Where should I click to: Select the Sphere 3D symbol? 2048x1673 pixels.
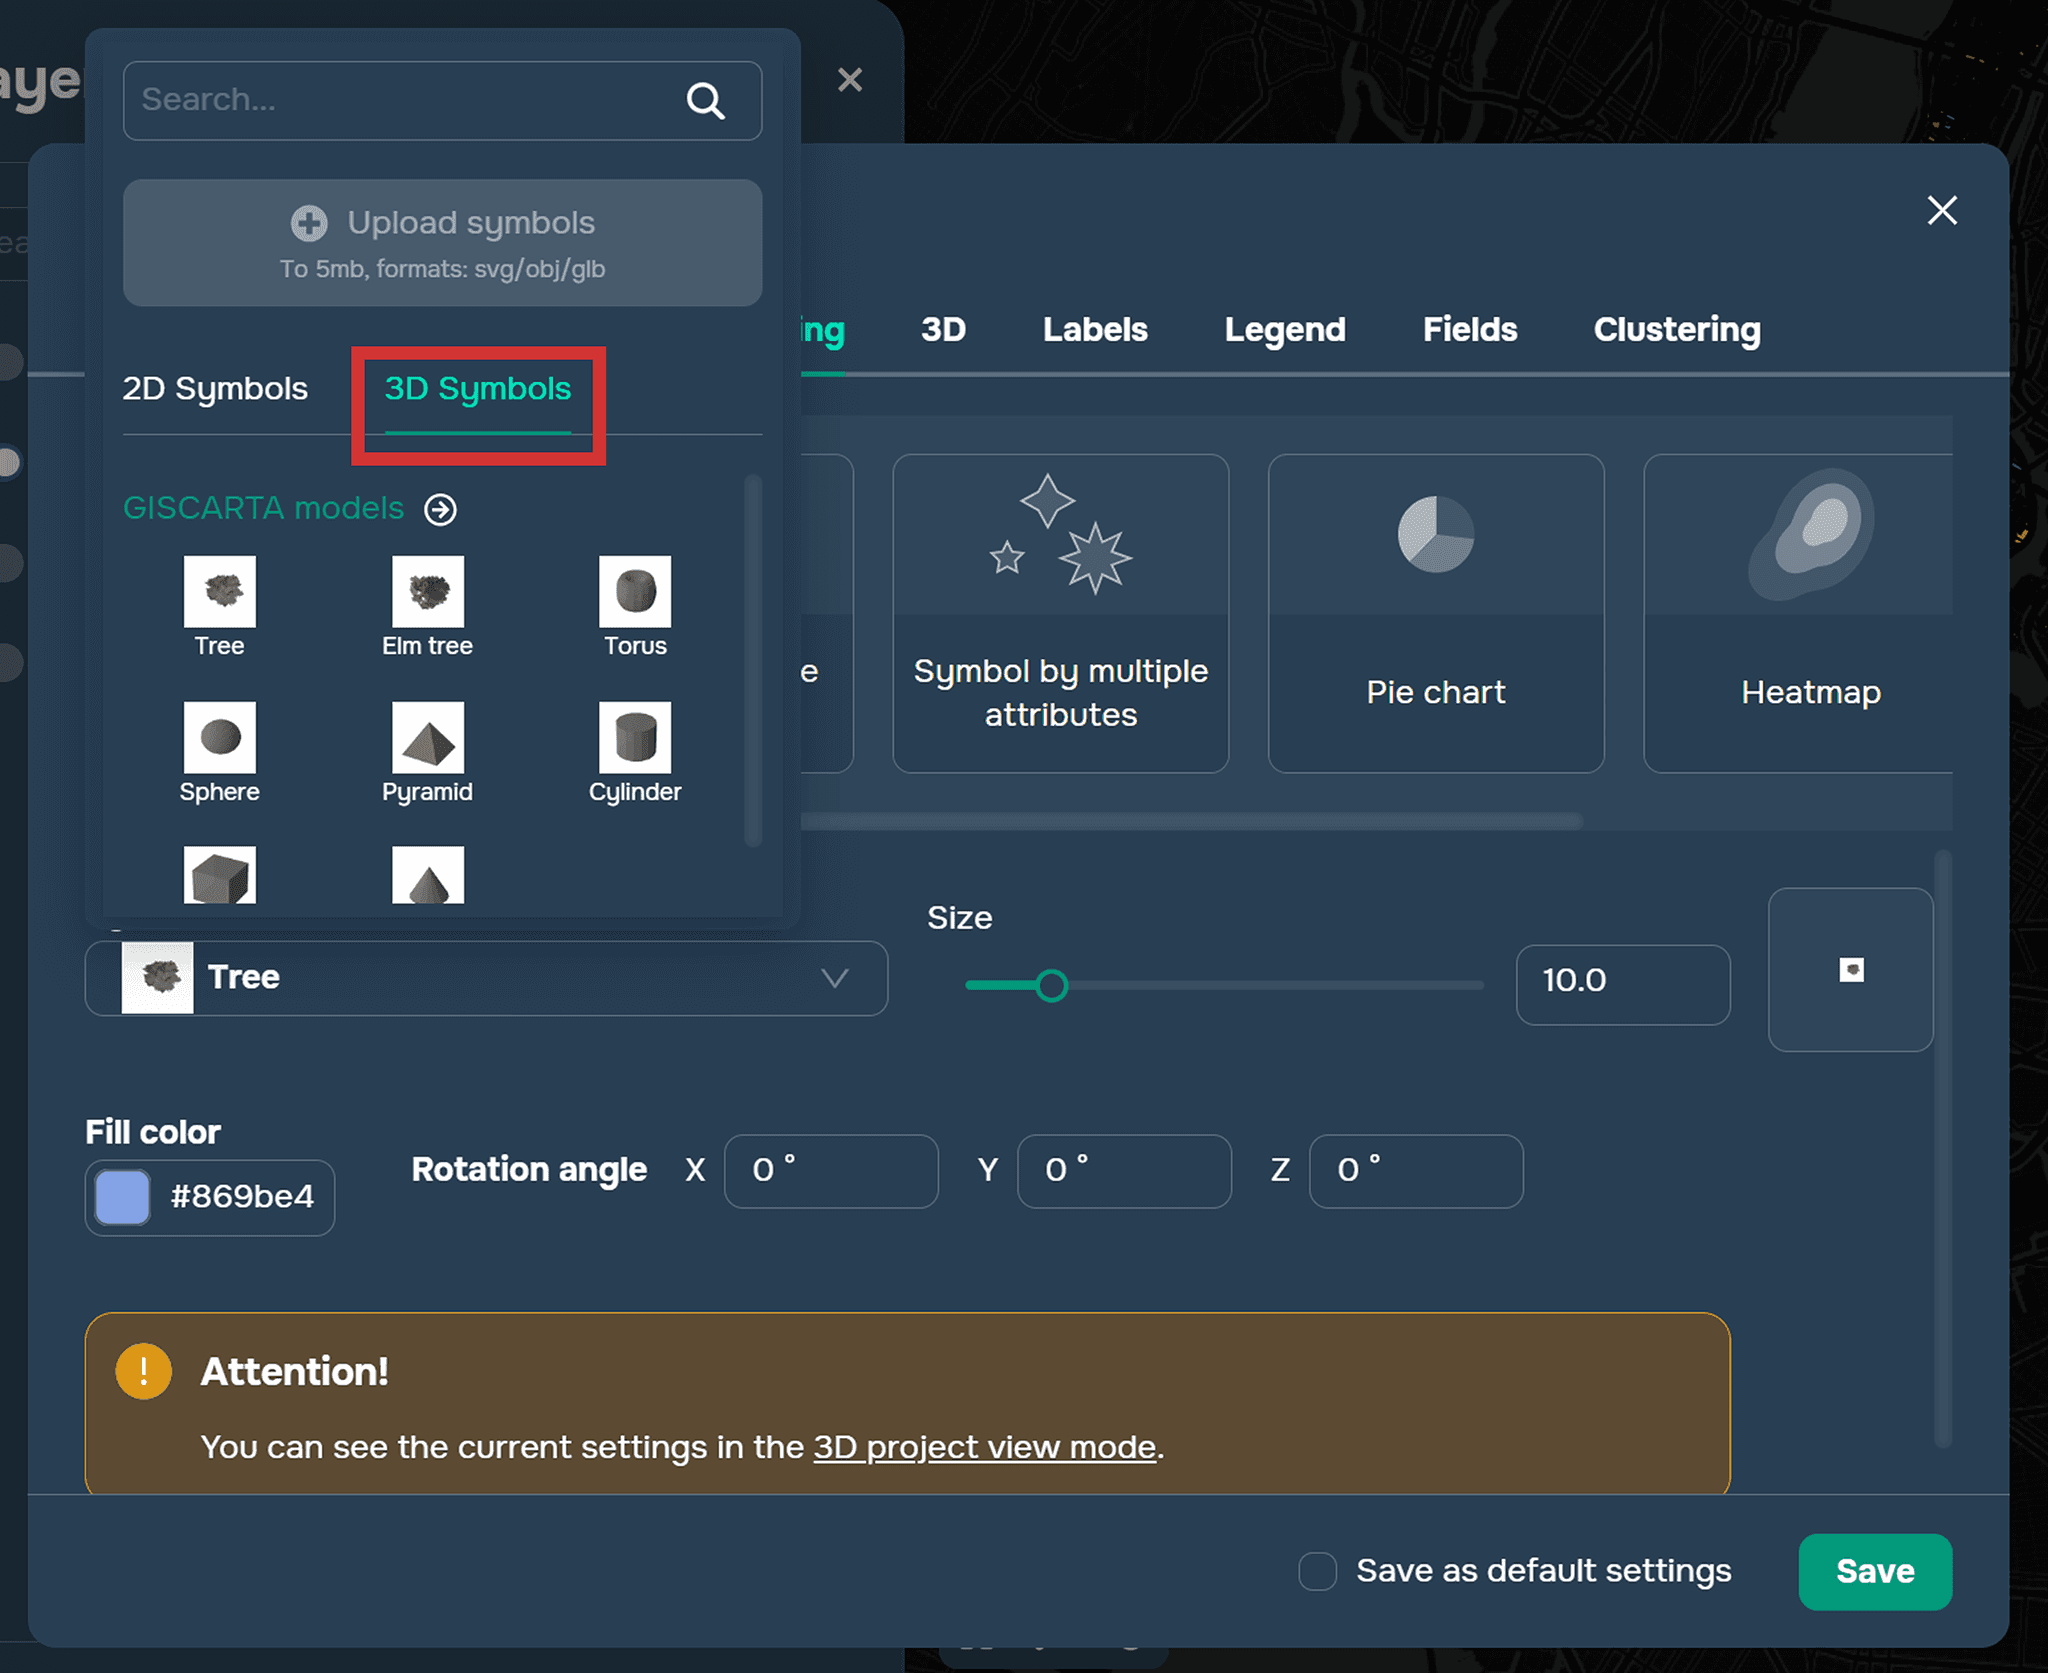pos(219,739)
